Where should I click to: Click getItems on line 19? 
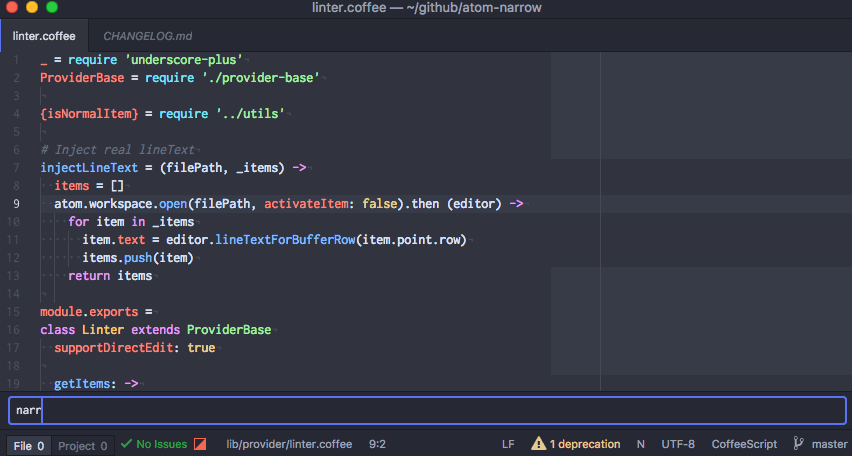pos(82,384)
